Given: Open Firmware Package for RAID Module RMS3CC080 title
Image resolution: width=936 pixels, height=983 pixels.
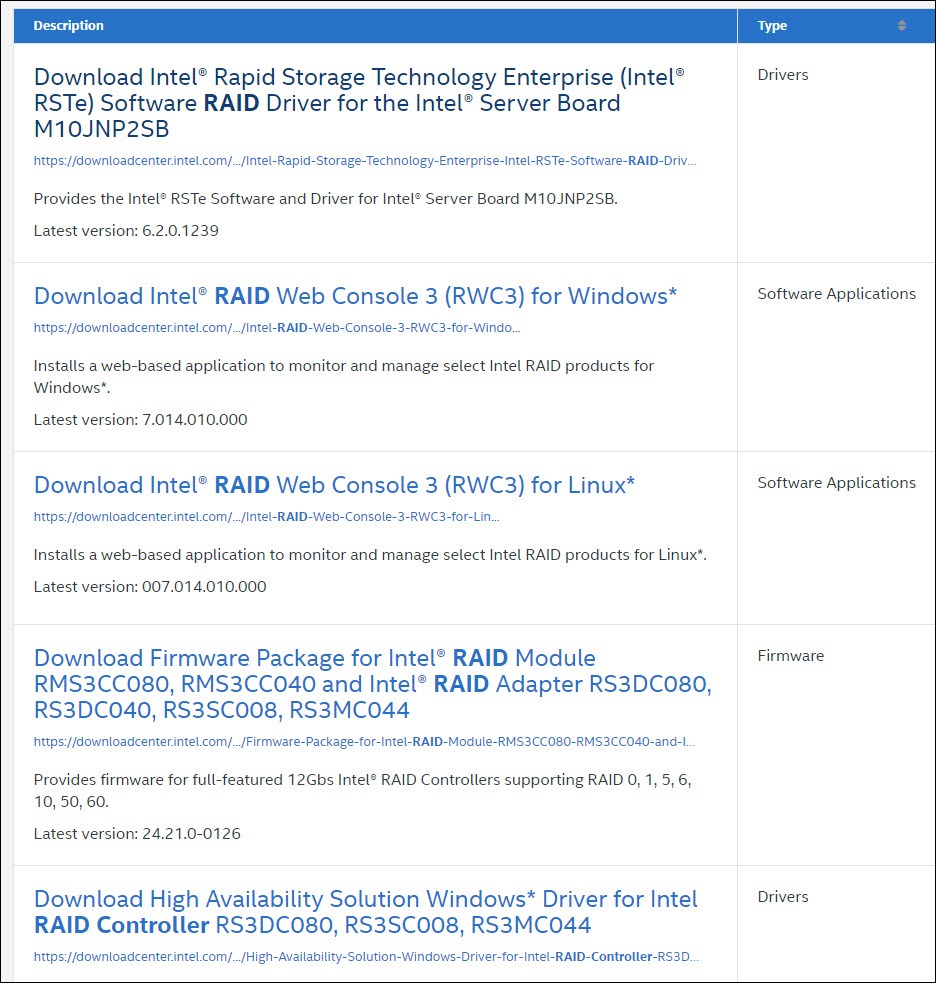Looking at the screenshot, I should (372, 684).
